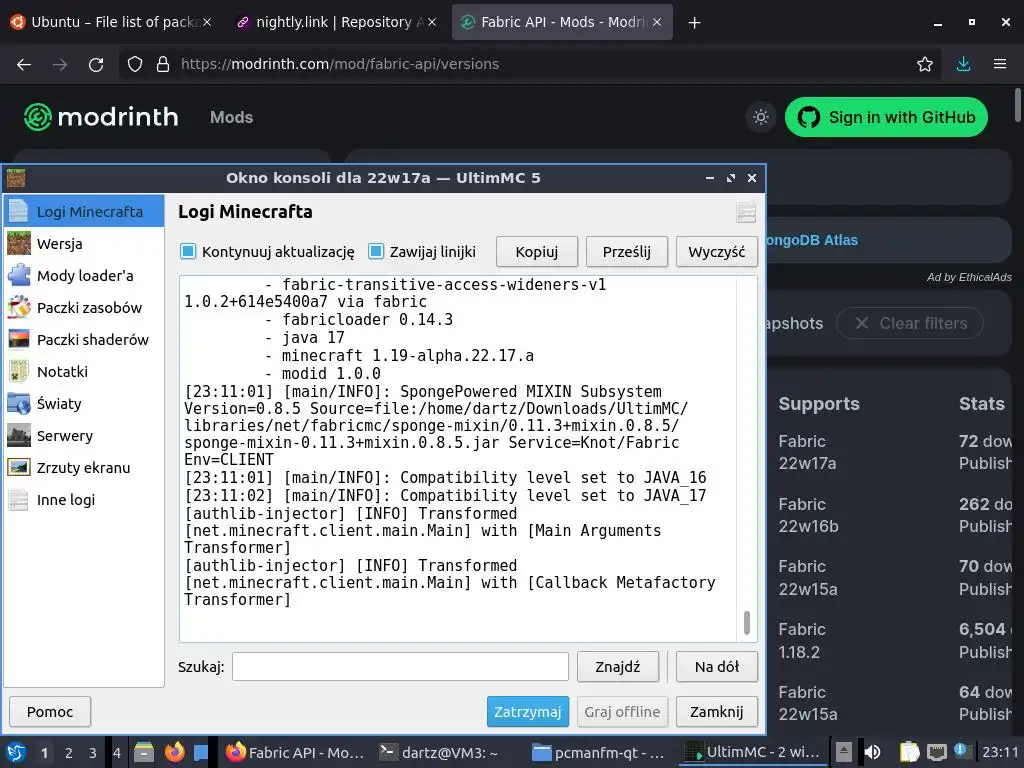
Task: Switch to virtual desktop 2
Action: [69, 753]
